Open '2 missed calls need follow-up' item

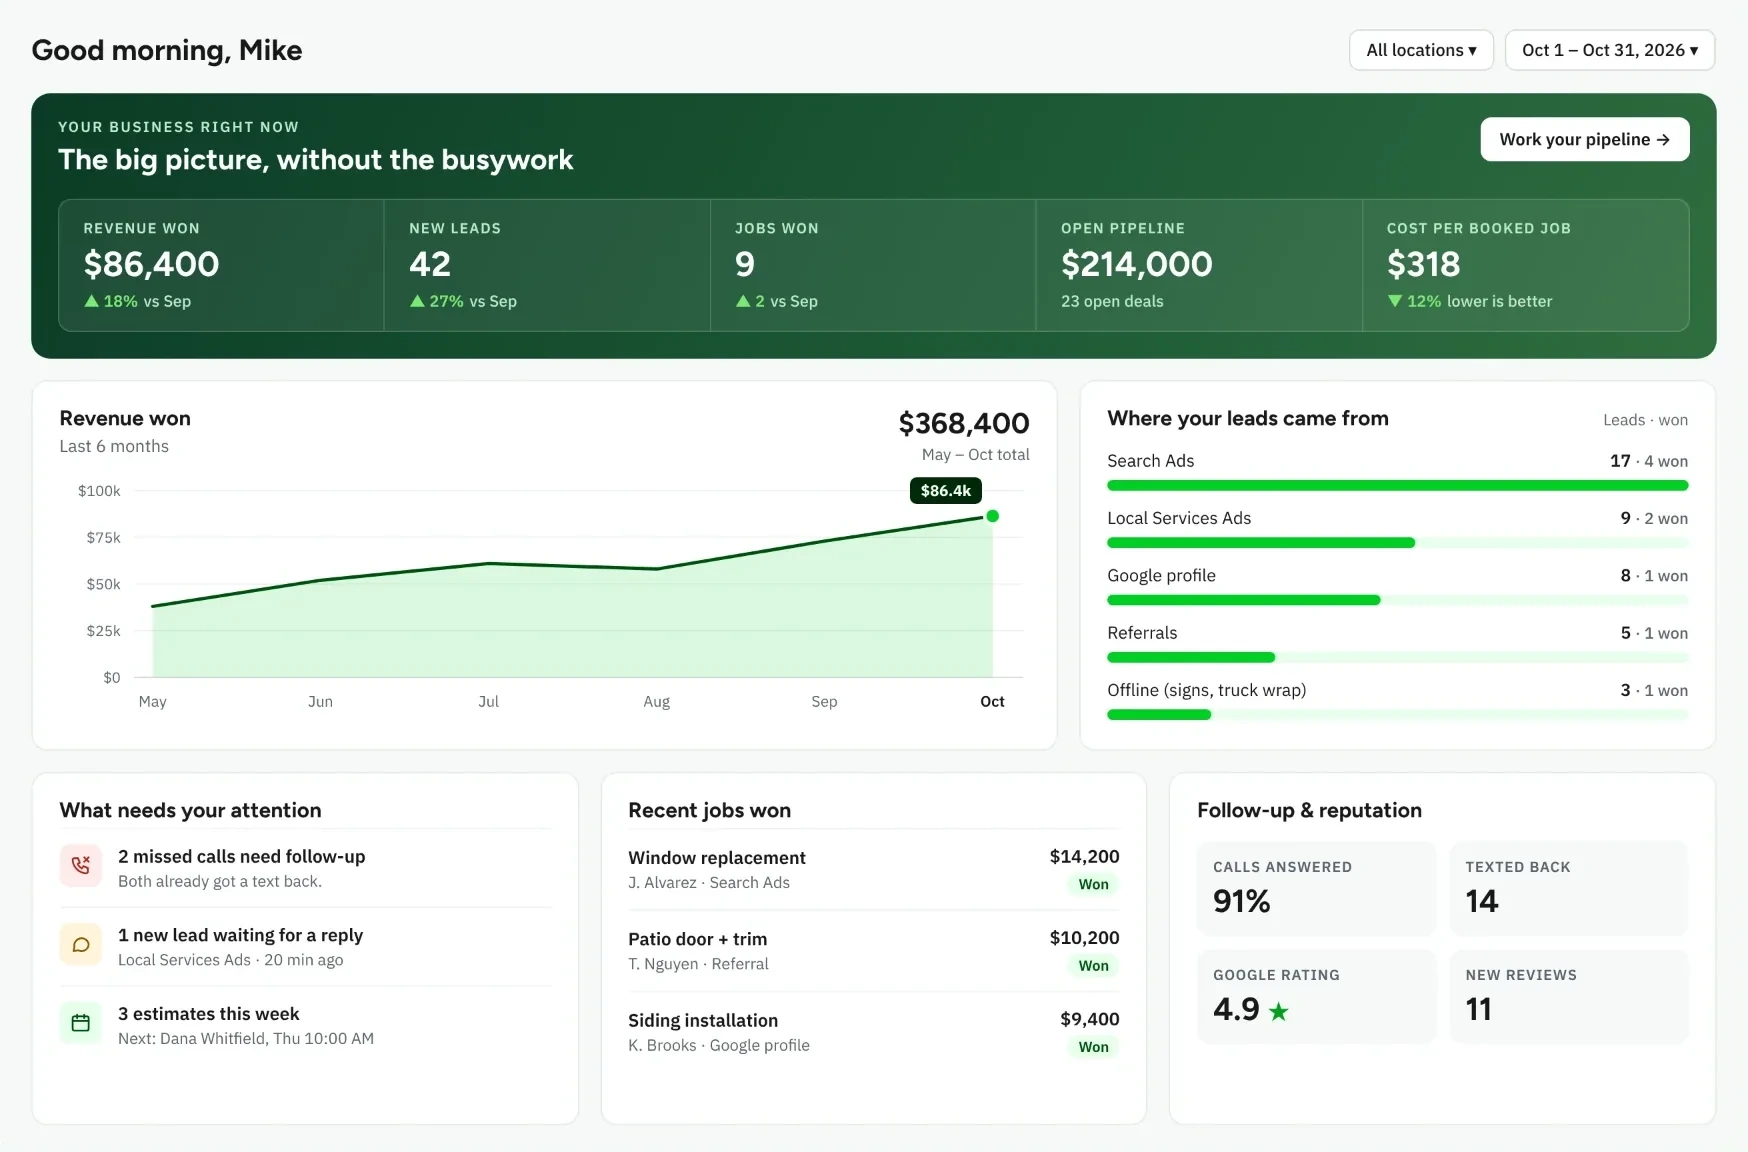click(305, 867)
